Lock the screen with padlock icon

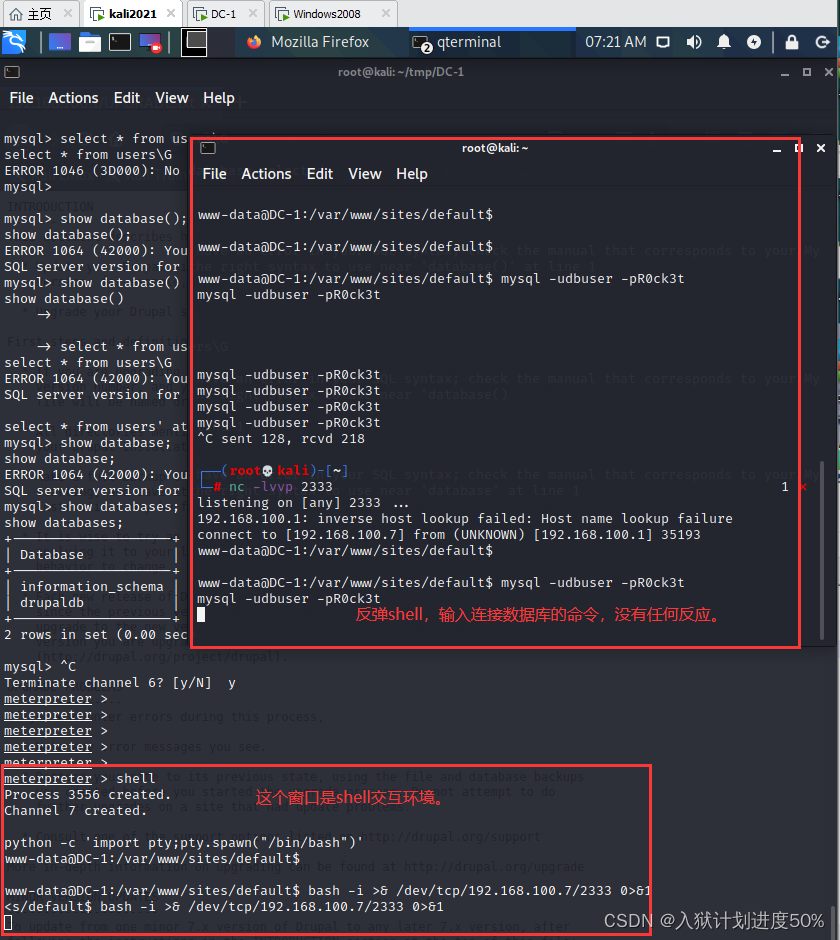click(x=791, y=42)
